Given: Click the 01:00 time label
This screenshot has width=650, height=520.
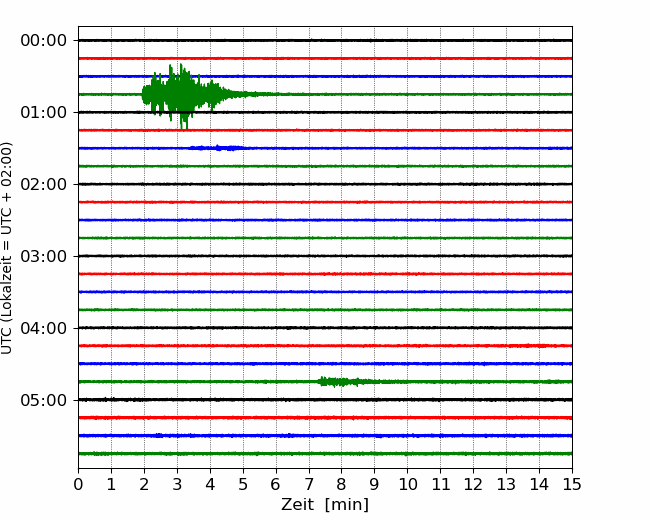Looking at the screenshot, I should [44, 112].
